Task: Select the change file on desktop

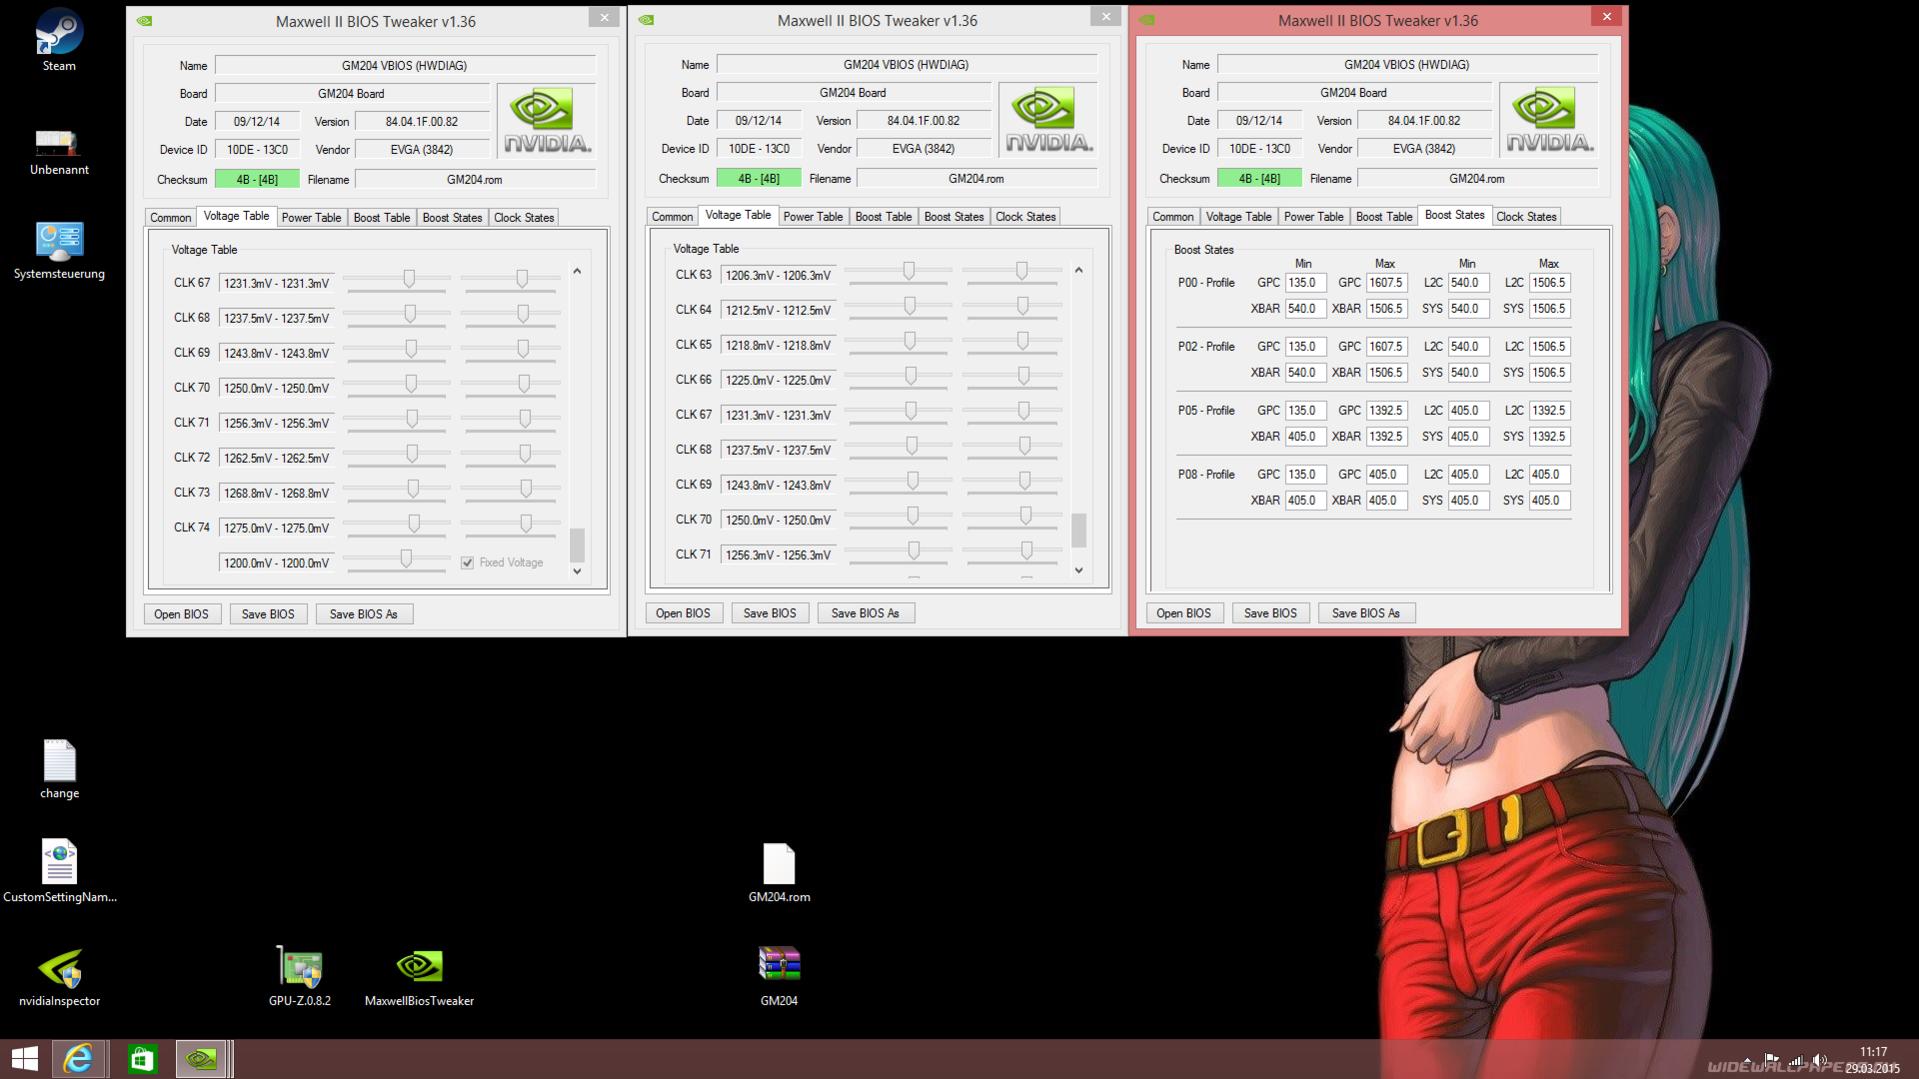Action: click(59, 769)
